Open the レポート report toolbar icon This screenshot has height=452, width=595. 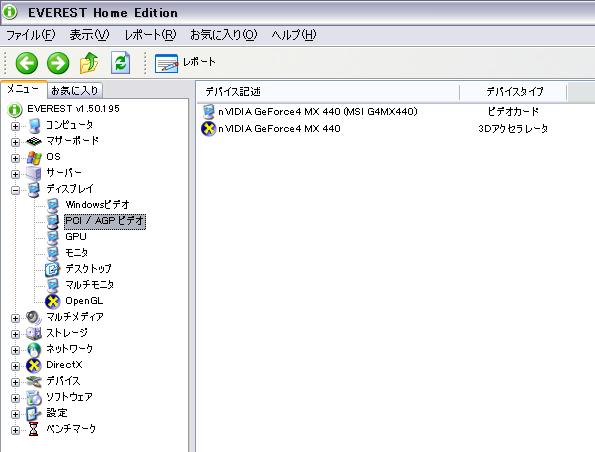click(166, 63)
